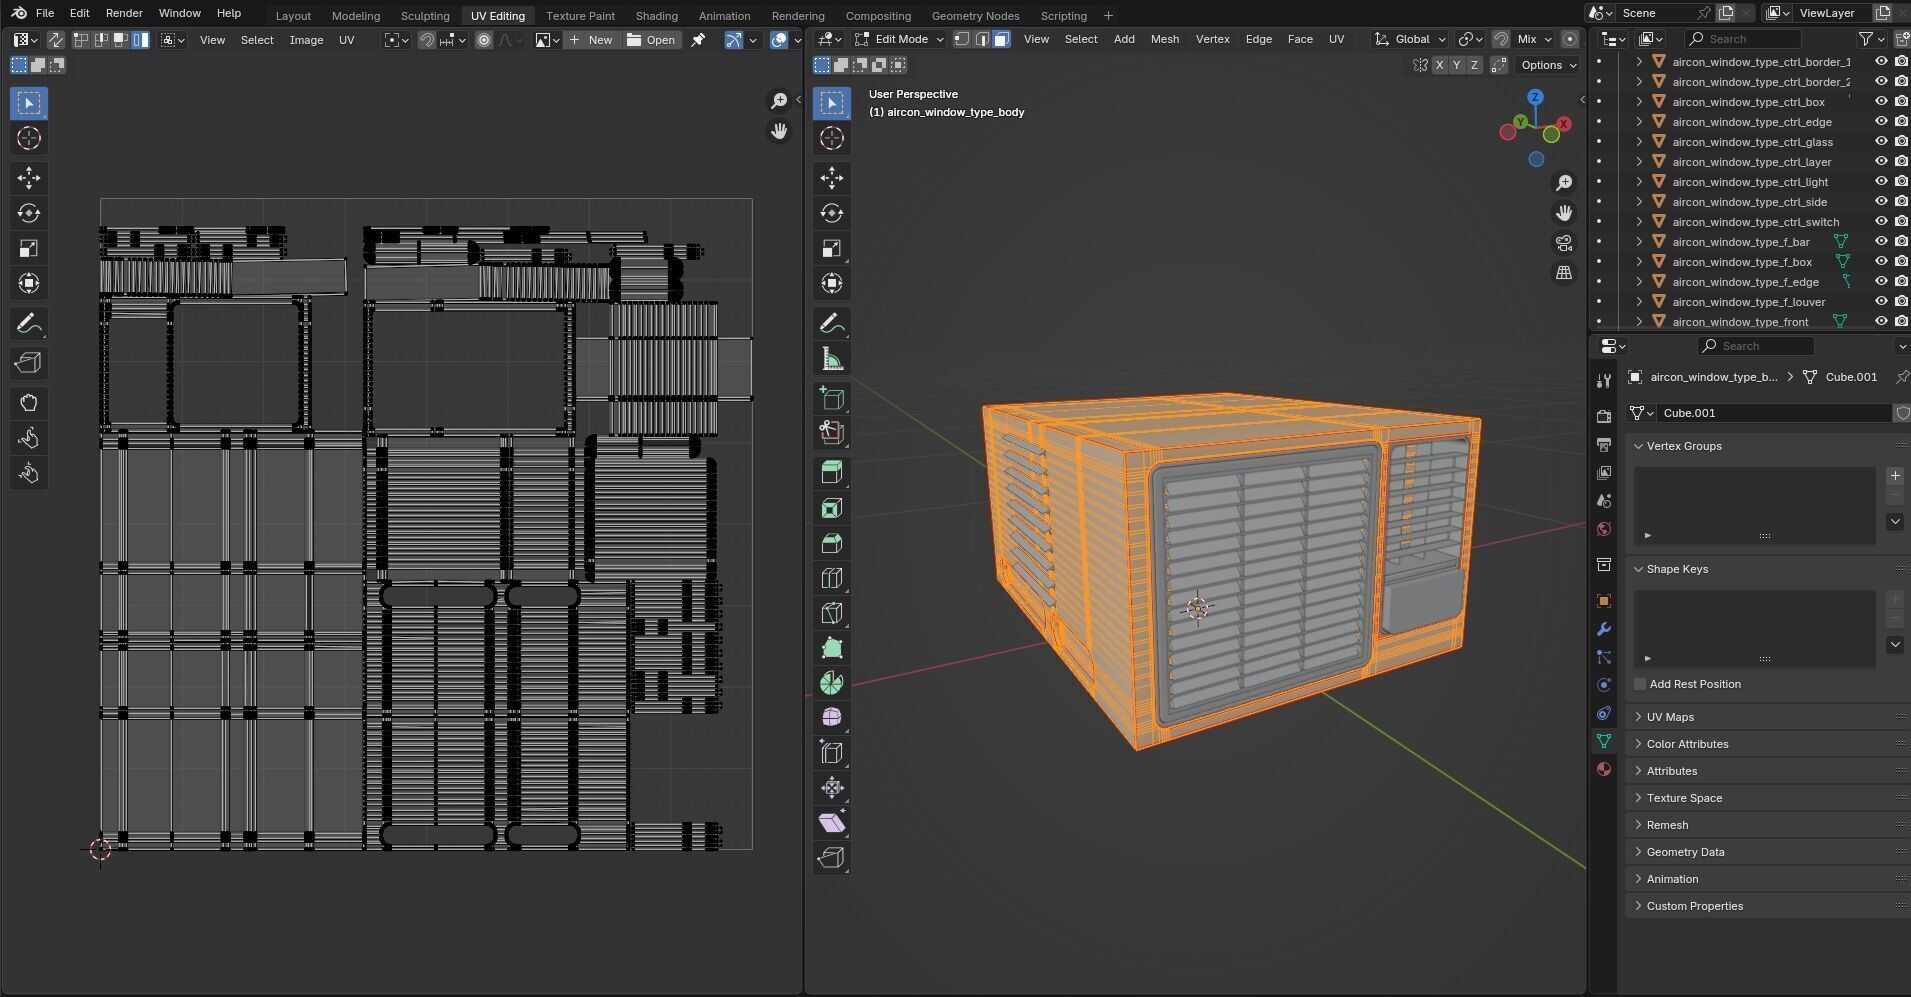Click New image button in UV editor

[x=590, y=40]
